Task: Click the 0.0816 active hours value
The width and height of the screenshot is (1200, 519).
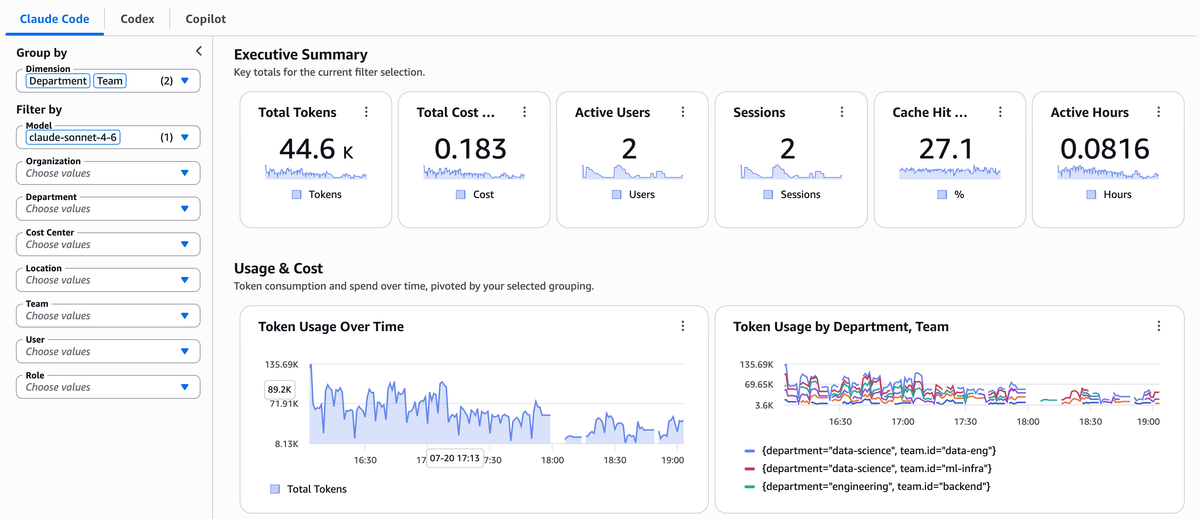Action: [x=1104, y=149]
